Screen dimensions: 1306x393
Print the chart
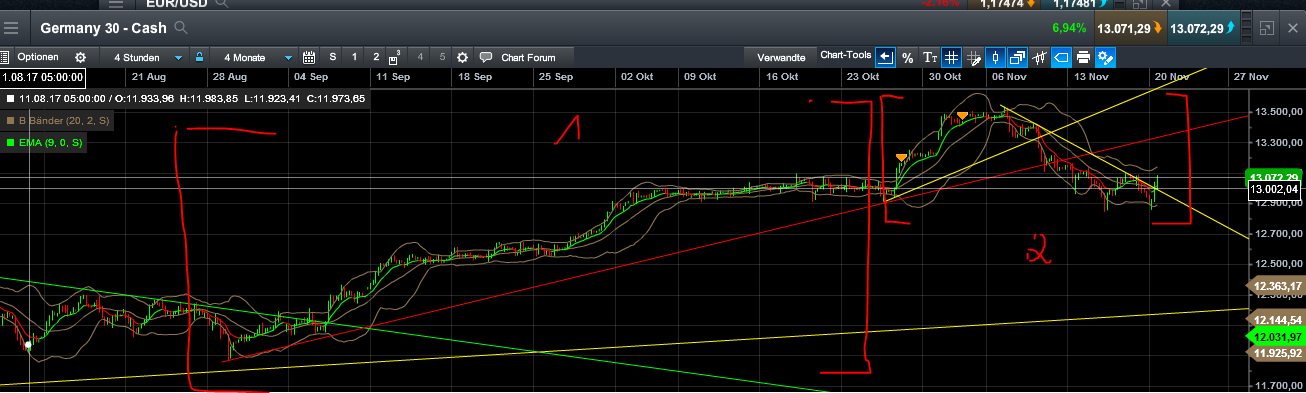point(1083,57)
